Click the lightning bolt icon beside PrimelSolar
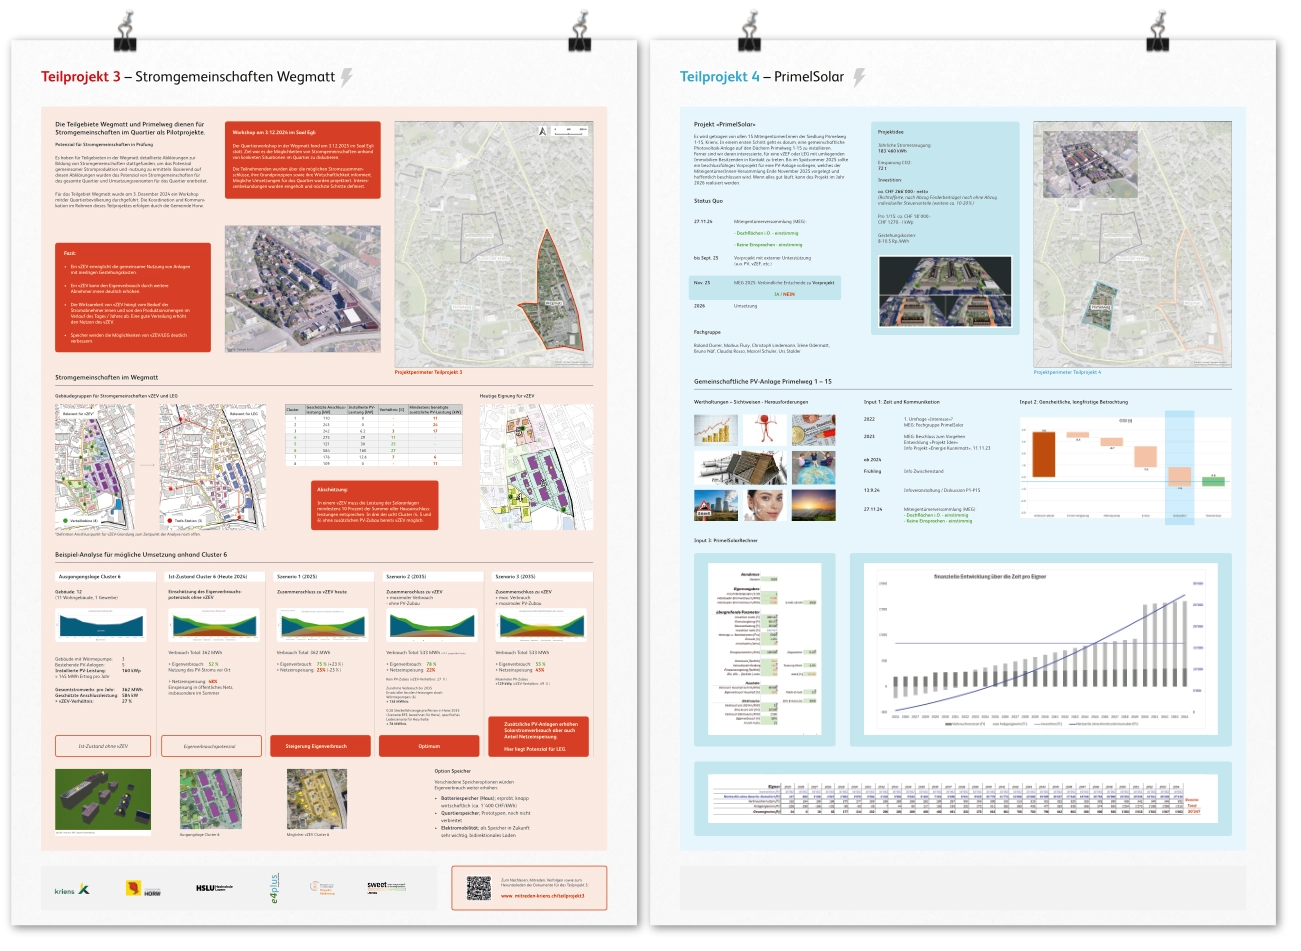This screenshot has width=1301, height=951. (858, 77)
